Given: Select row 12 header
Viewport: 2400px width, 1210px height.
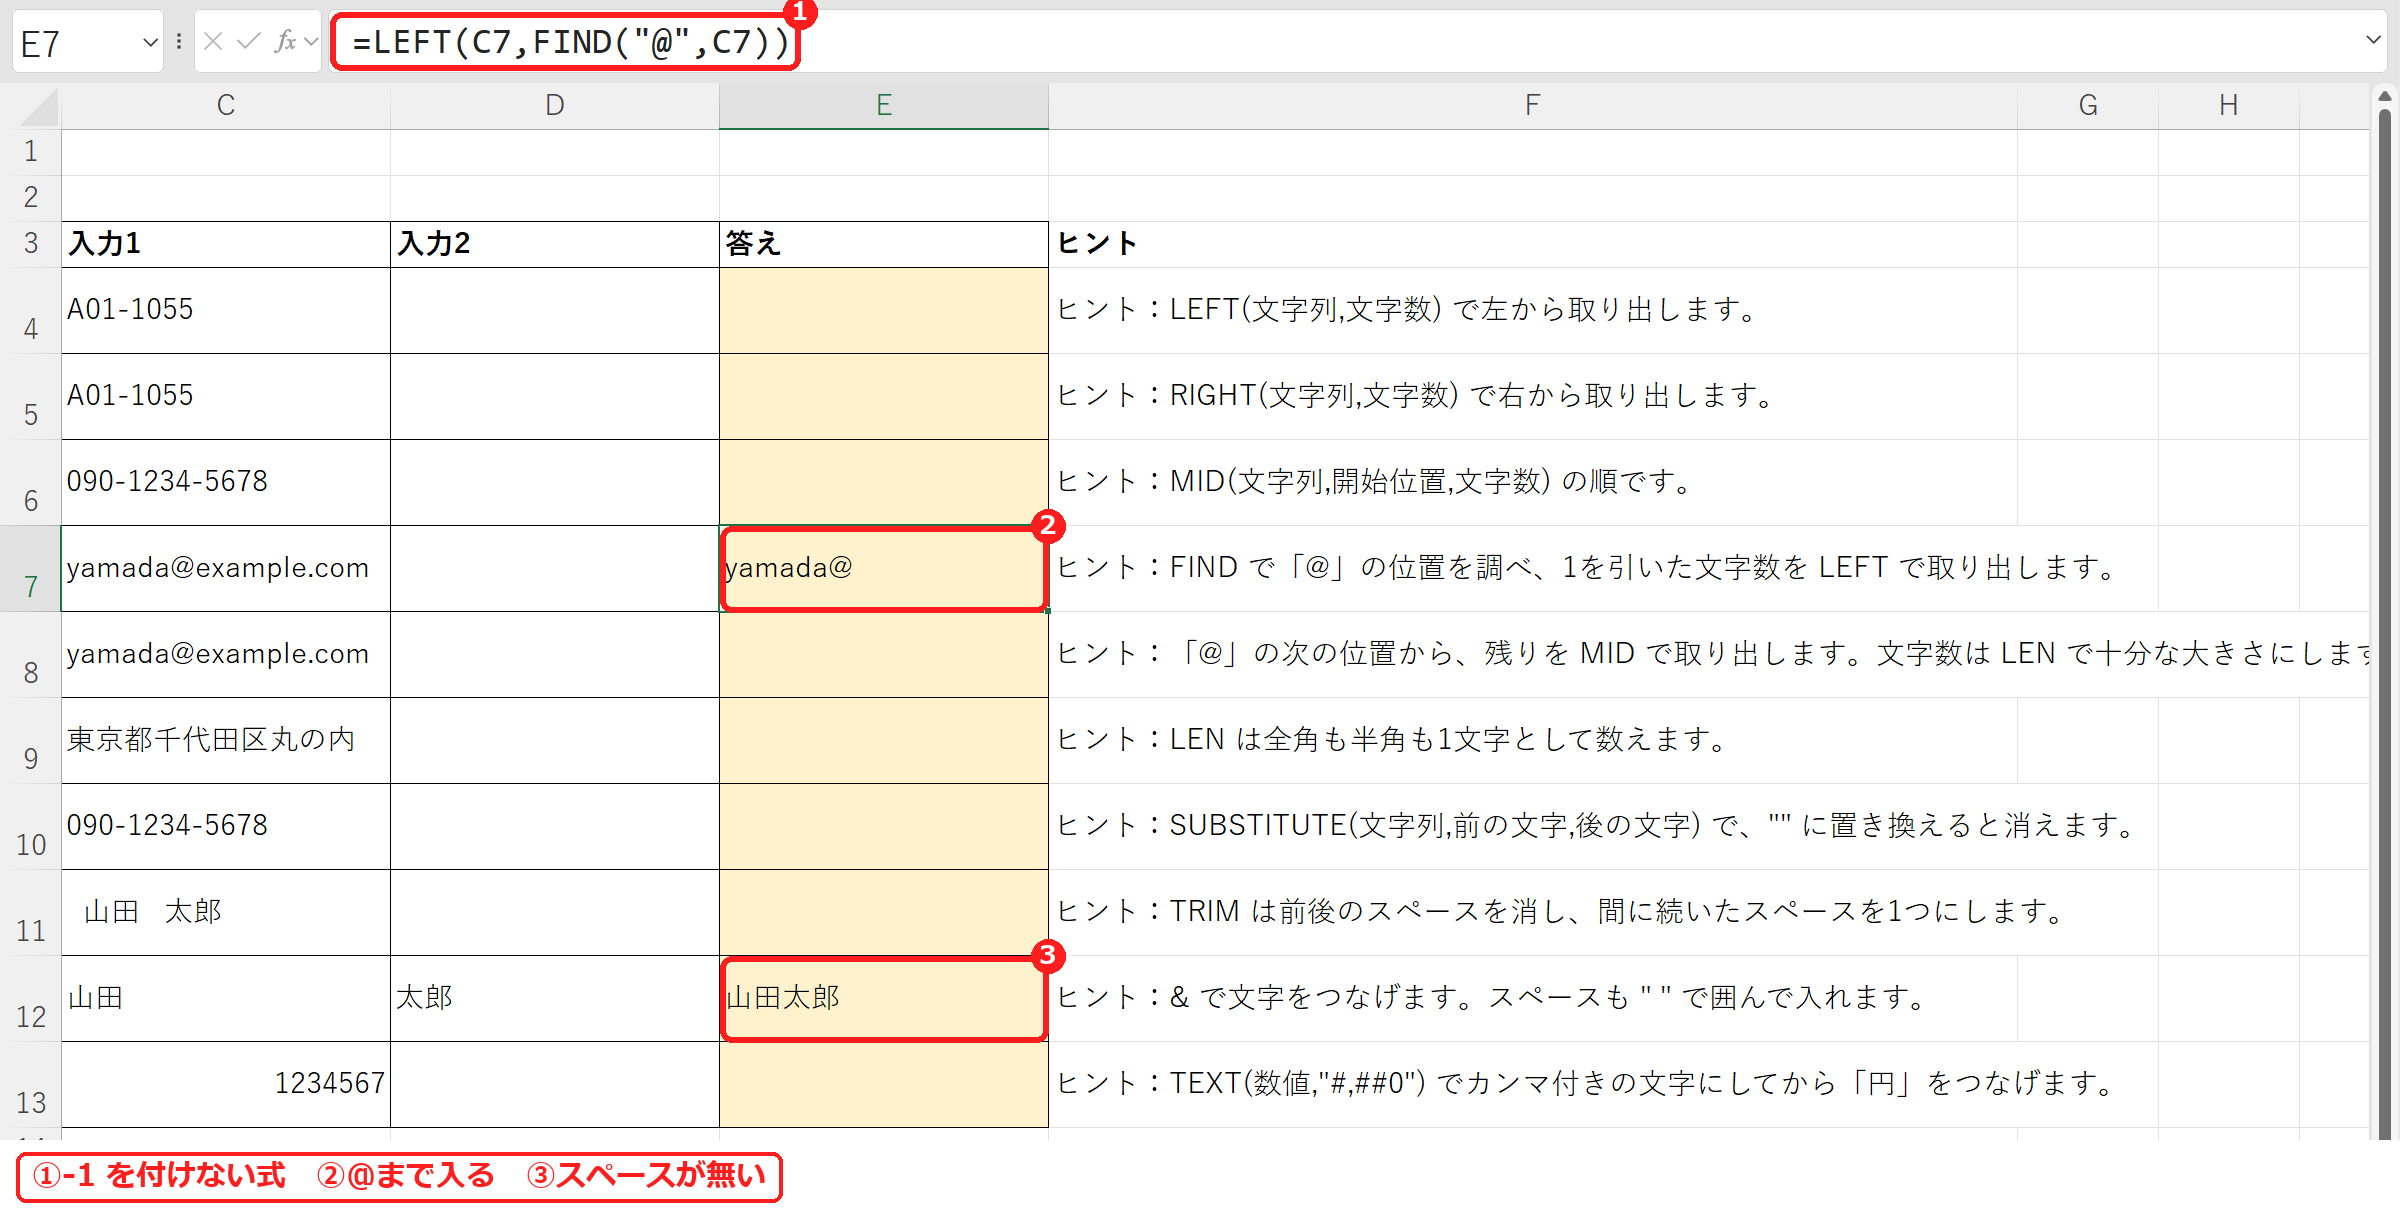Looking at the screenshot, I should (31, 999).
